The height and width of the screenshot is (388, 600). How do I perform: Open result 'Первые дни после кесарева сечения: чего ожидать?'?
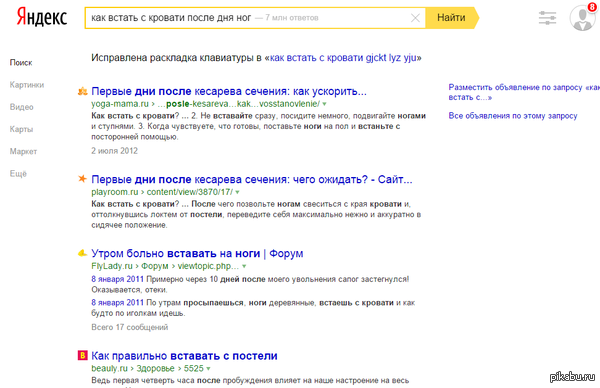(x=251, y=179)
